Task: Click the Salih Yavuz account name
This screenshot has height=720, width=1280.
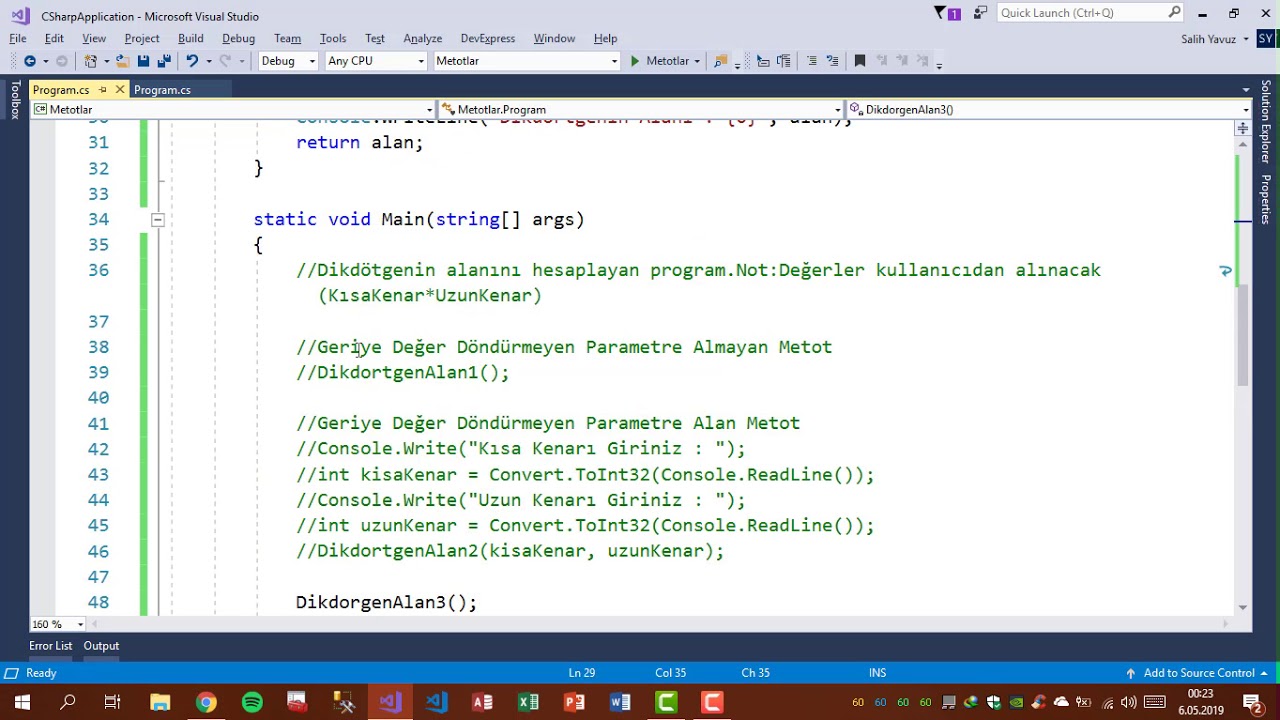Action: point(1208,39)
